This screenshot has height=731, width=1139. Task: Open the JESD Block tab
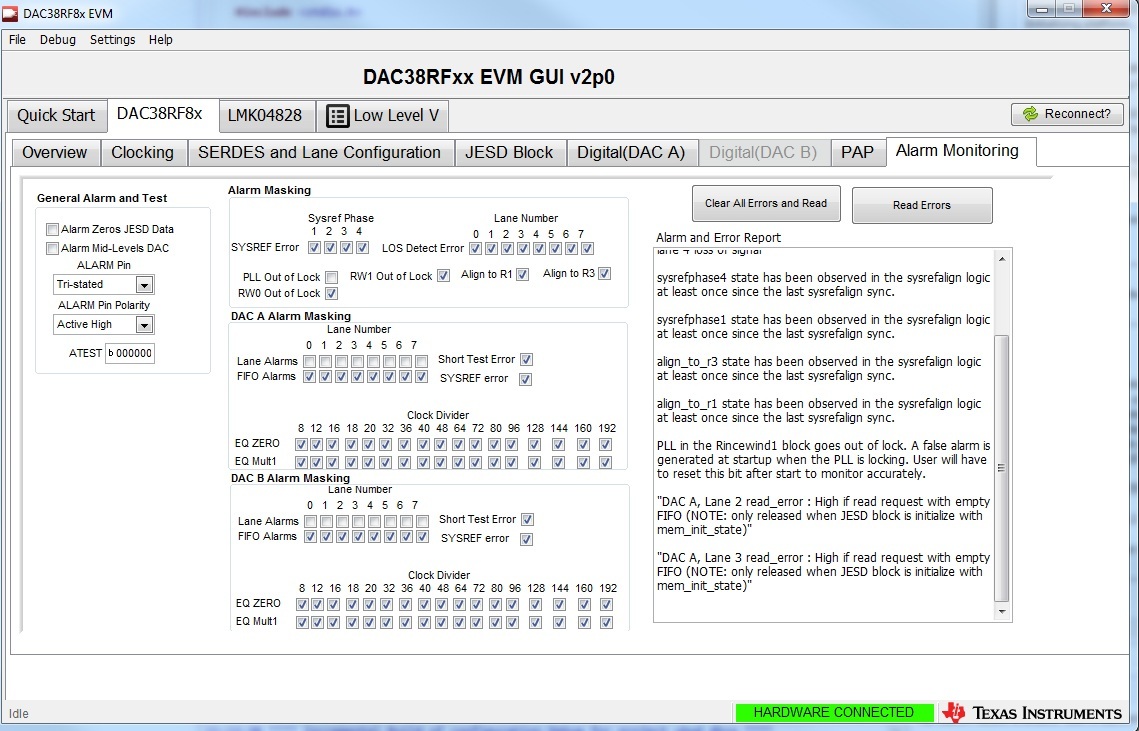coord(509,153)
